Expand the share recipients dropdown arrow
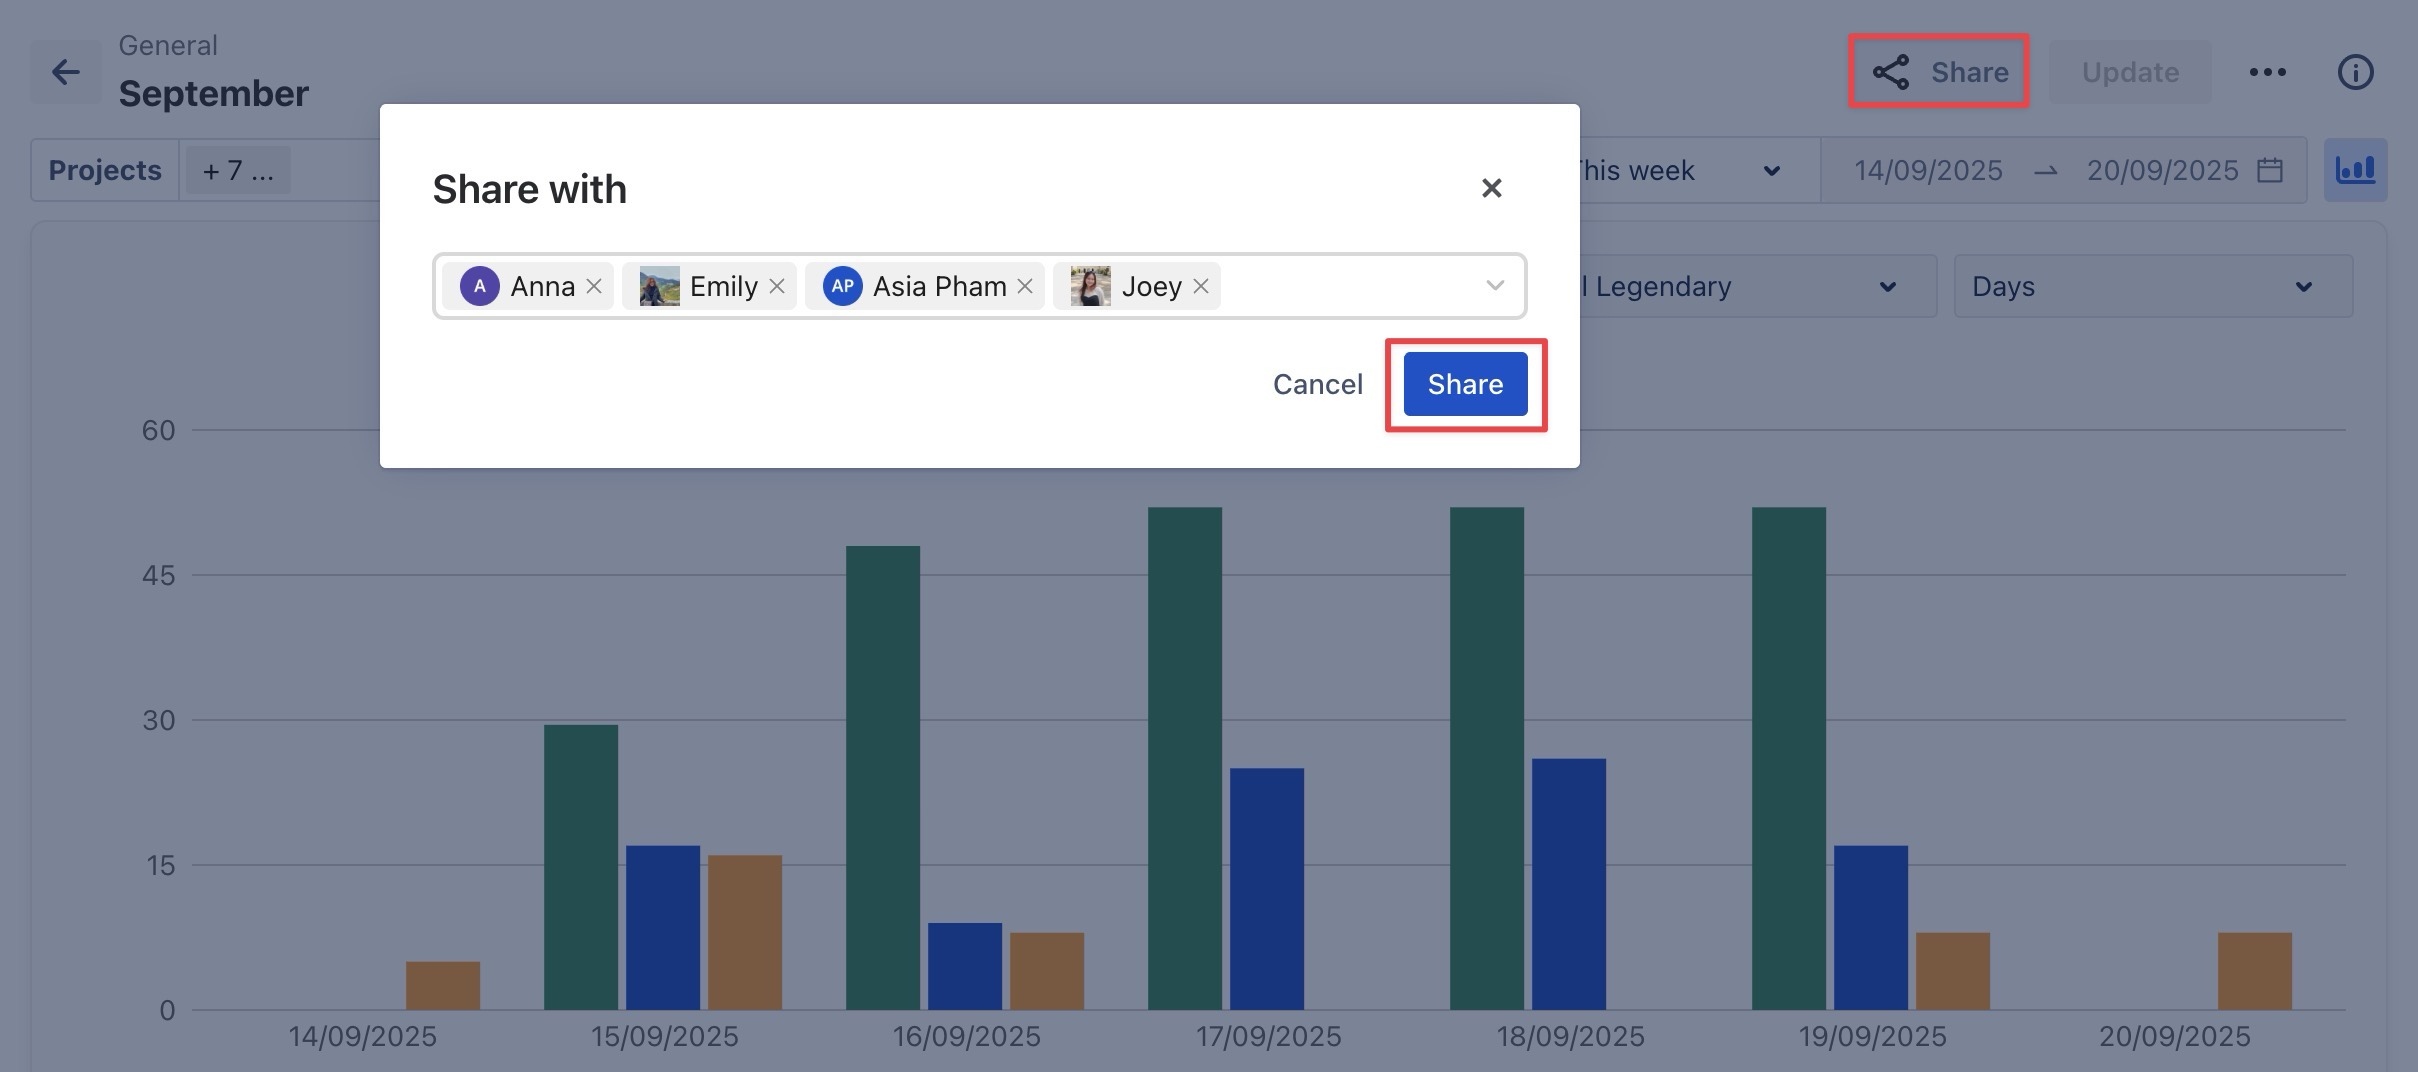The width and height of the screenshot is (2418, 1072). coord(1494,286)
